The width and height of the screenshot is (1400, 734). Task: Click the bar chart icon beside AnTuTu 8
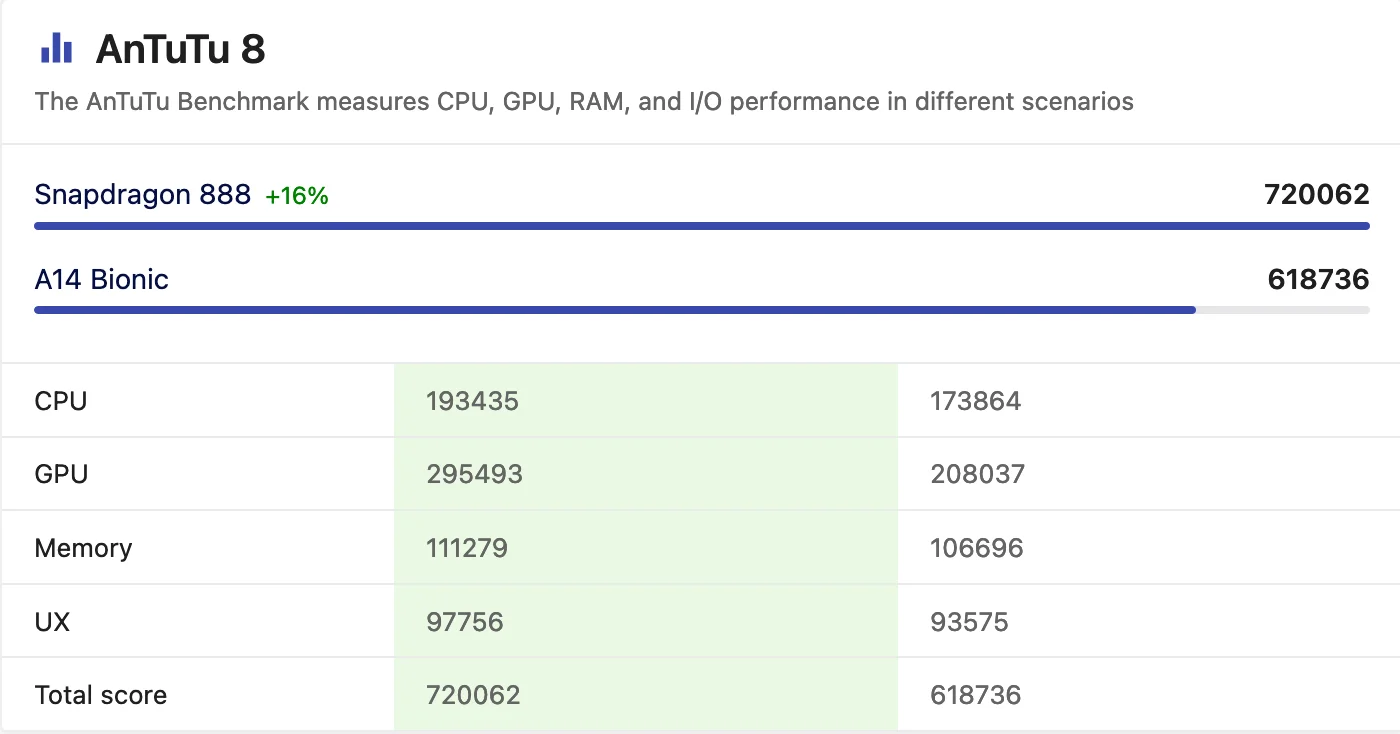click(56, 47)
